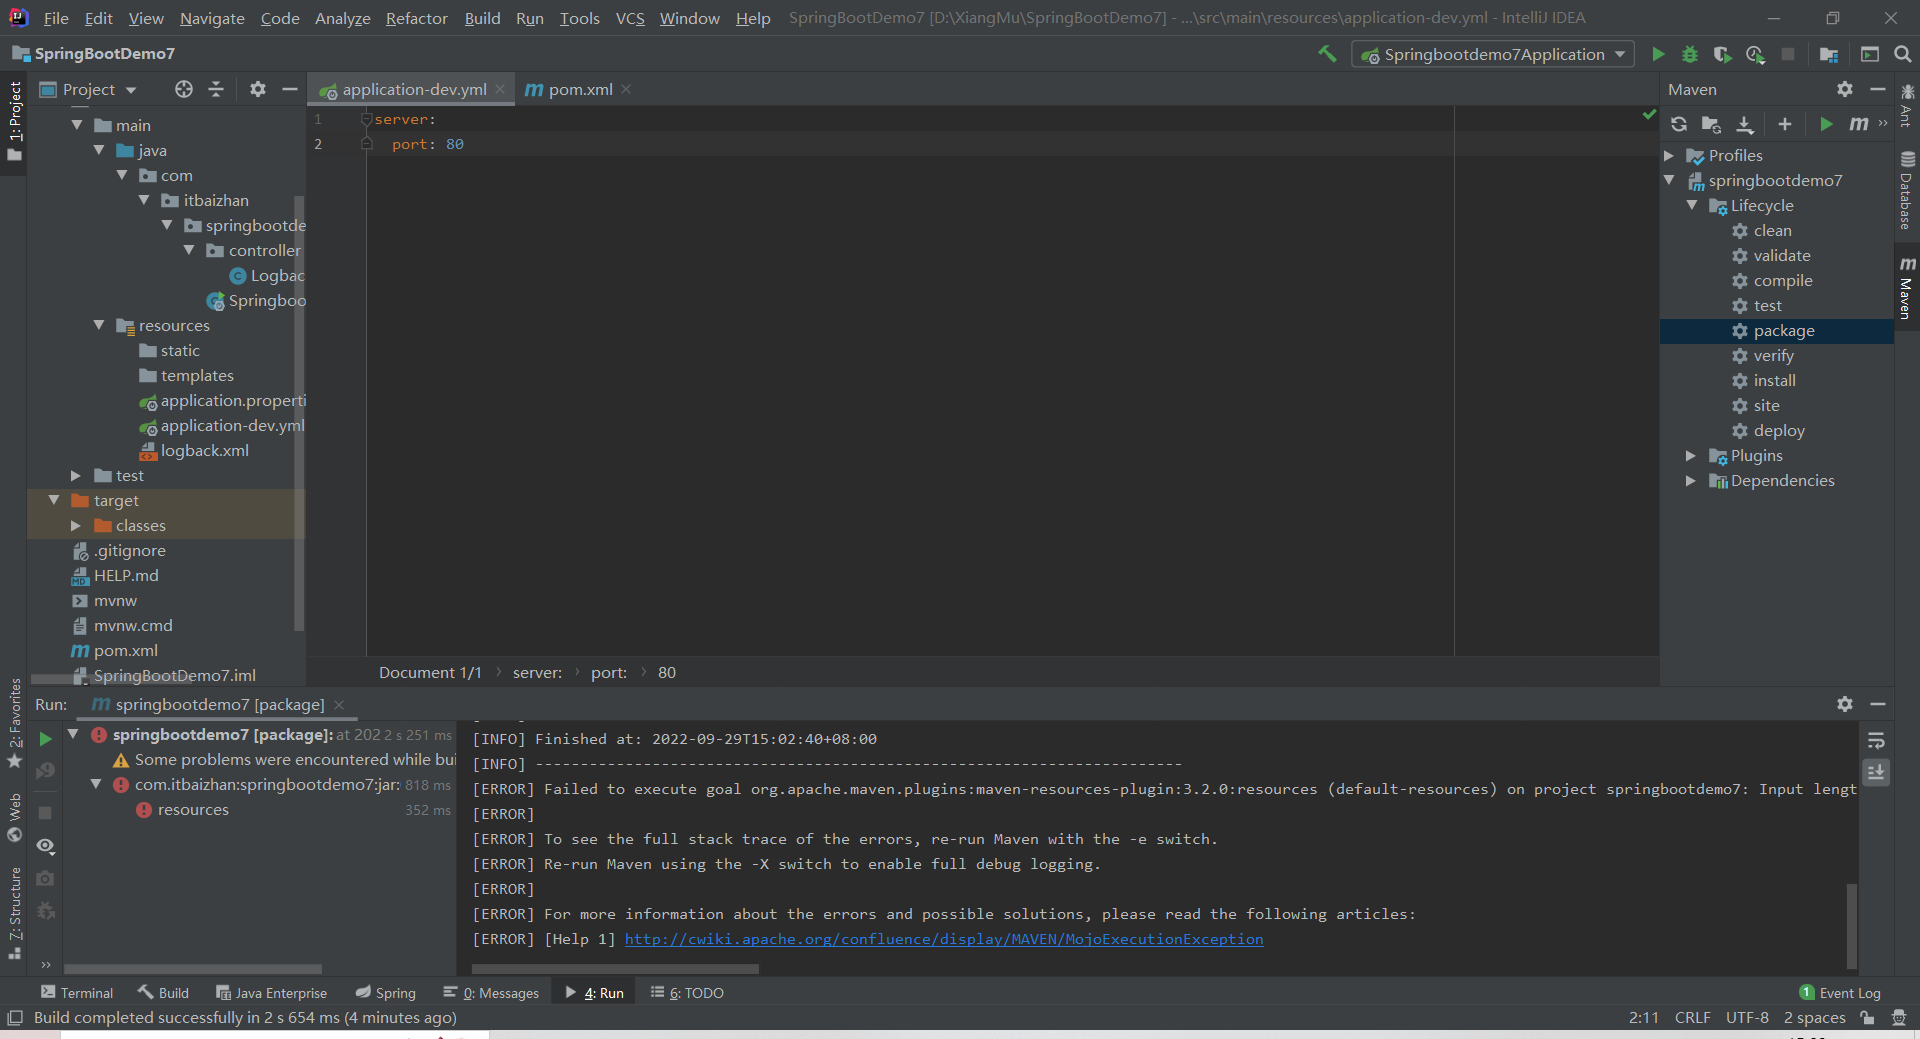1920x1039 pixels.
Task: Stop process square icon in Run panel
Action: (x=45, y=813)
